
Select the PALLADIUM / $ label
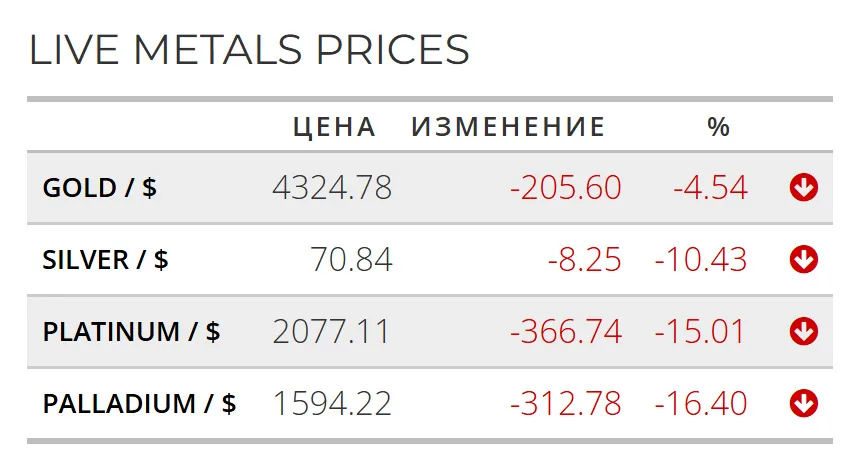point(139,404)
